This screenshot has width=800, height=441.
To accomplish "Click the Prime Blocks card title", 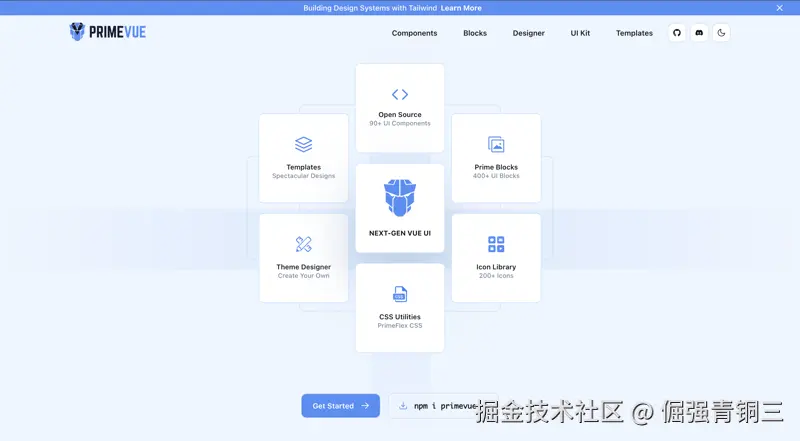I will tap(496, 167).
